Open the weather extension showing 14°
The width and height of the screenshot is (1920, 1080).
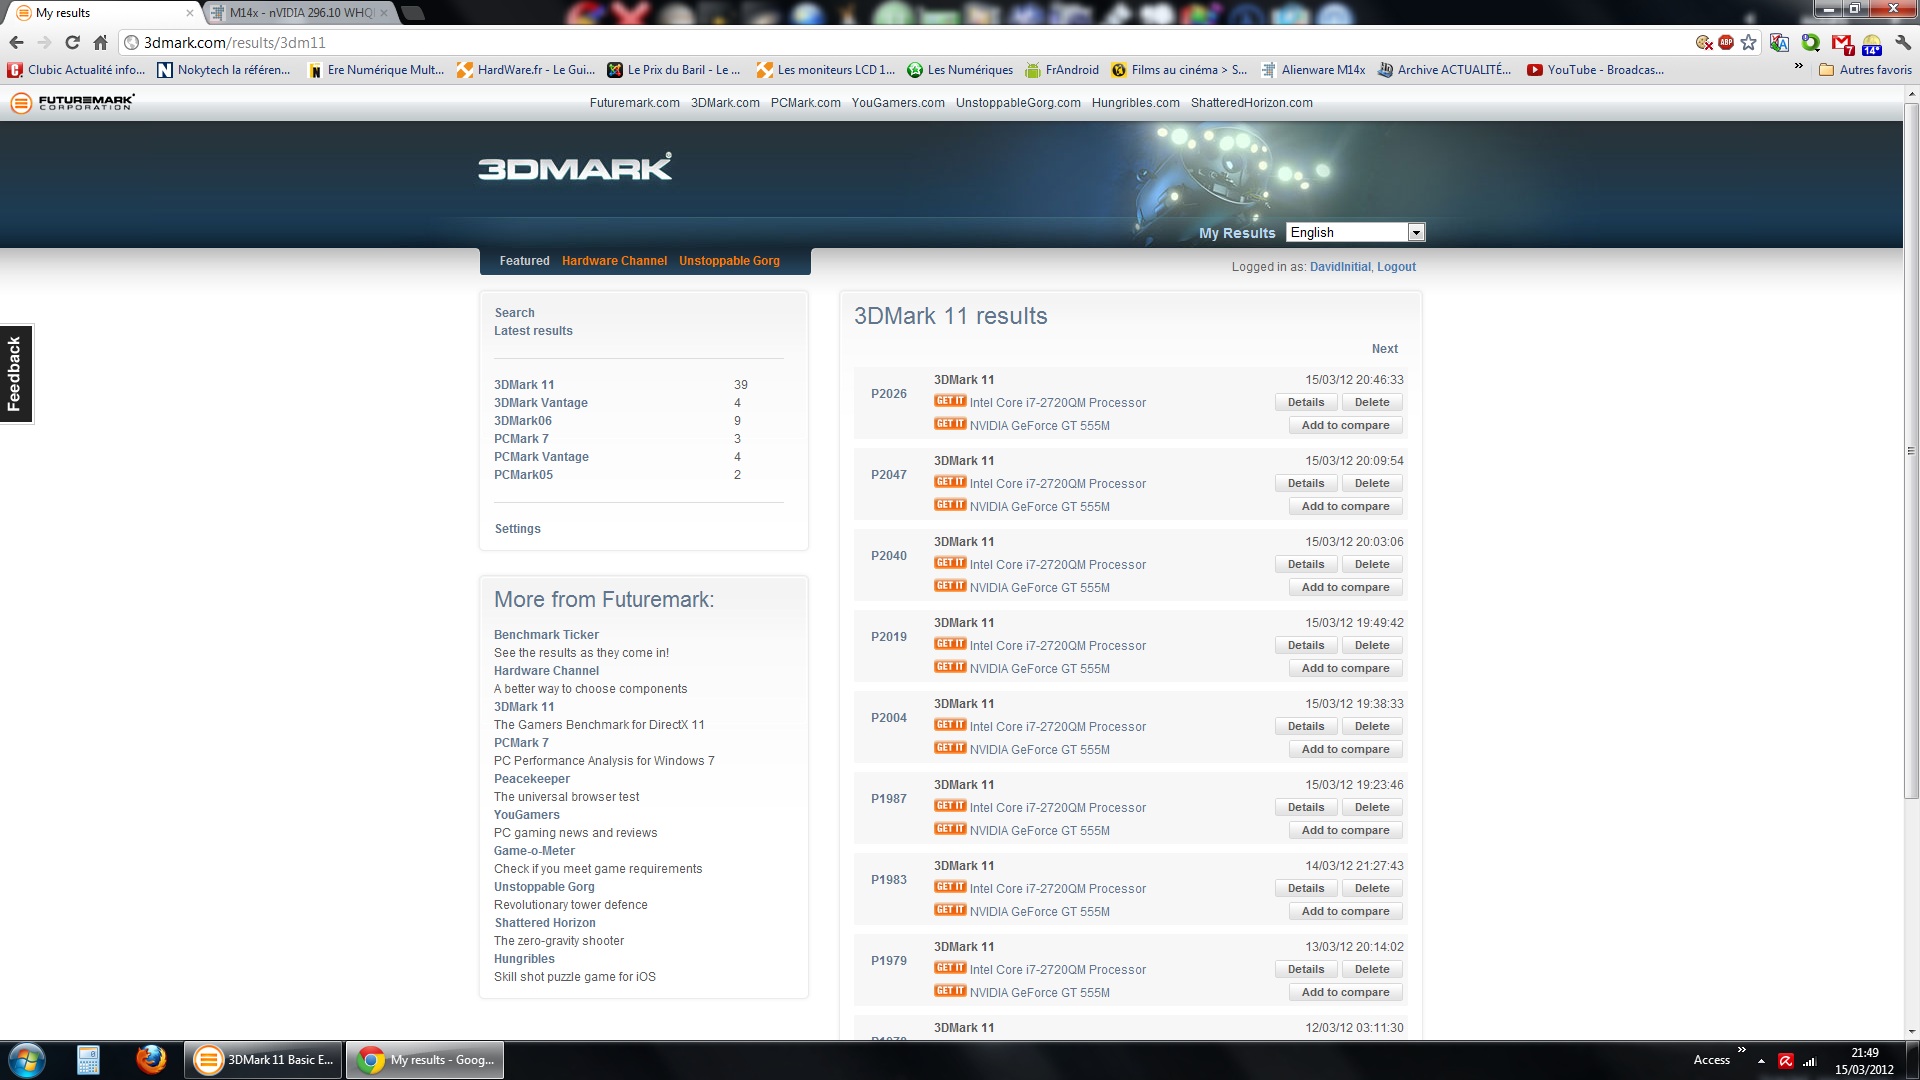click(1872, 43)
